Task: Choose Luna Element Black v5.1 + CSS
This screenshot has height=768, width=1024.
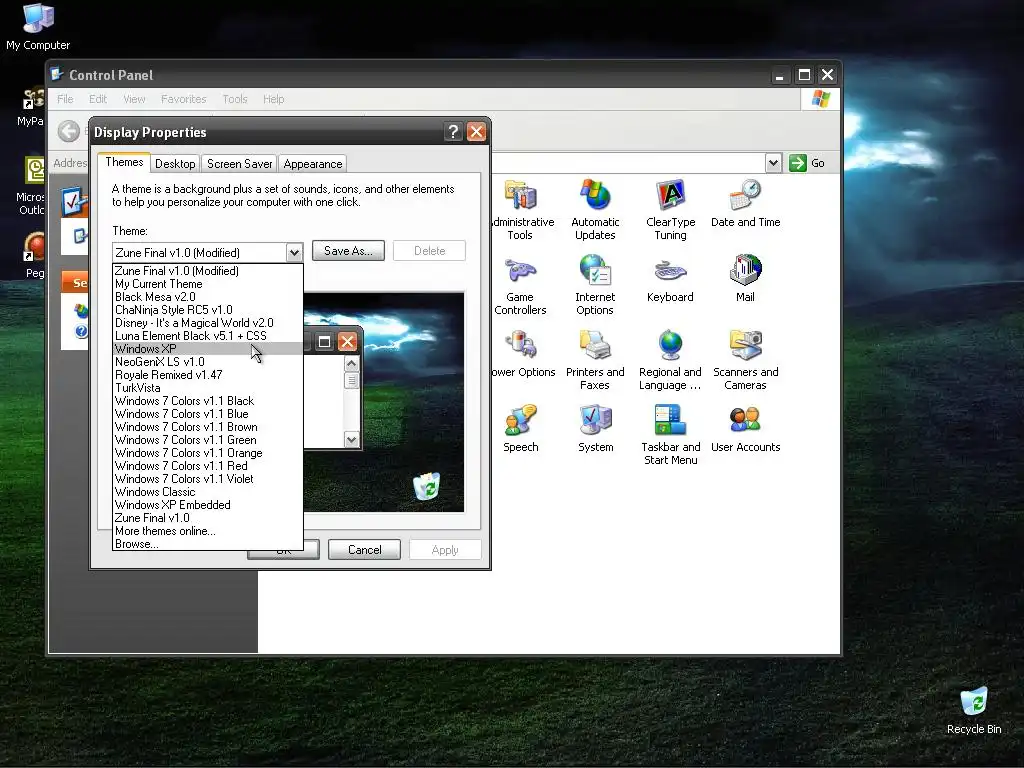Action: point(208,336)
